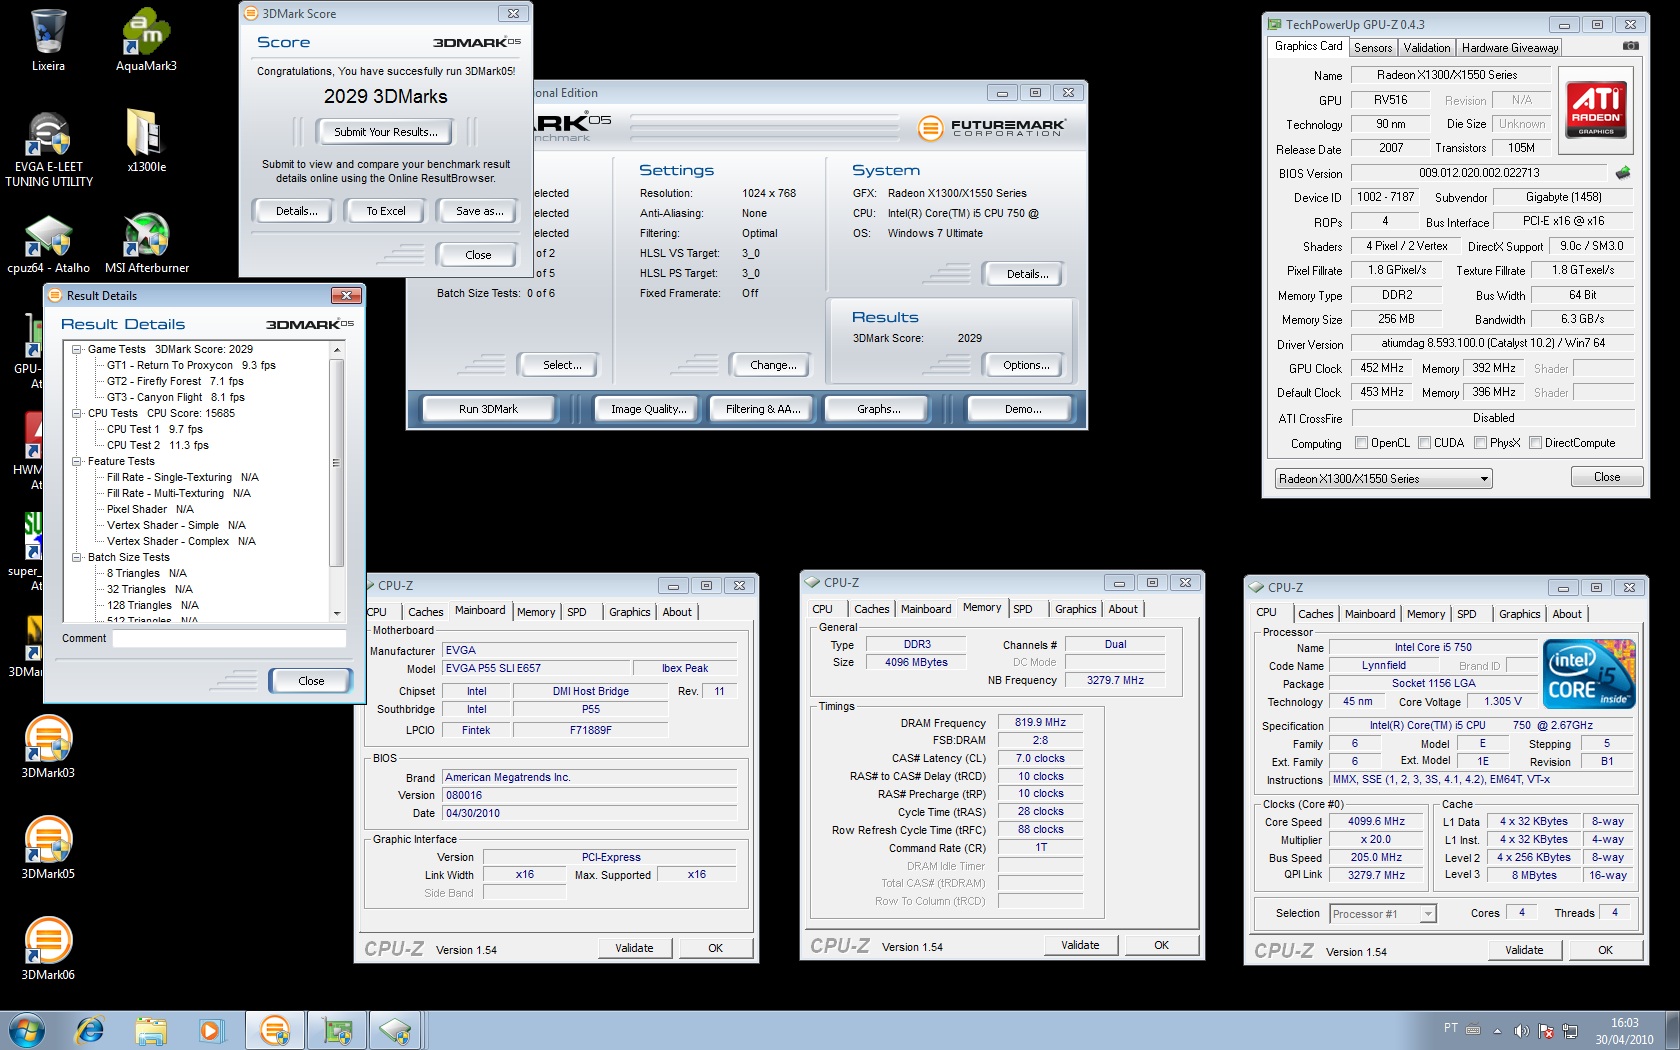Click the GPU-Z screenshot camera icon
The image size is (1680, 1050).
tap(1630, 46)
